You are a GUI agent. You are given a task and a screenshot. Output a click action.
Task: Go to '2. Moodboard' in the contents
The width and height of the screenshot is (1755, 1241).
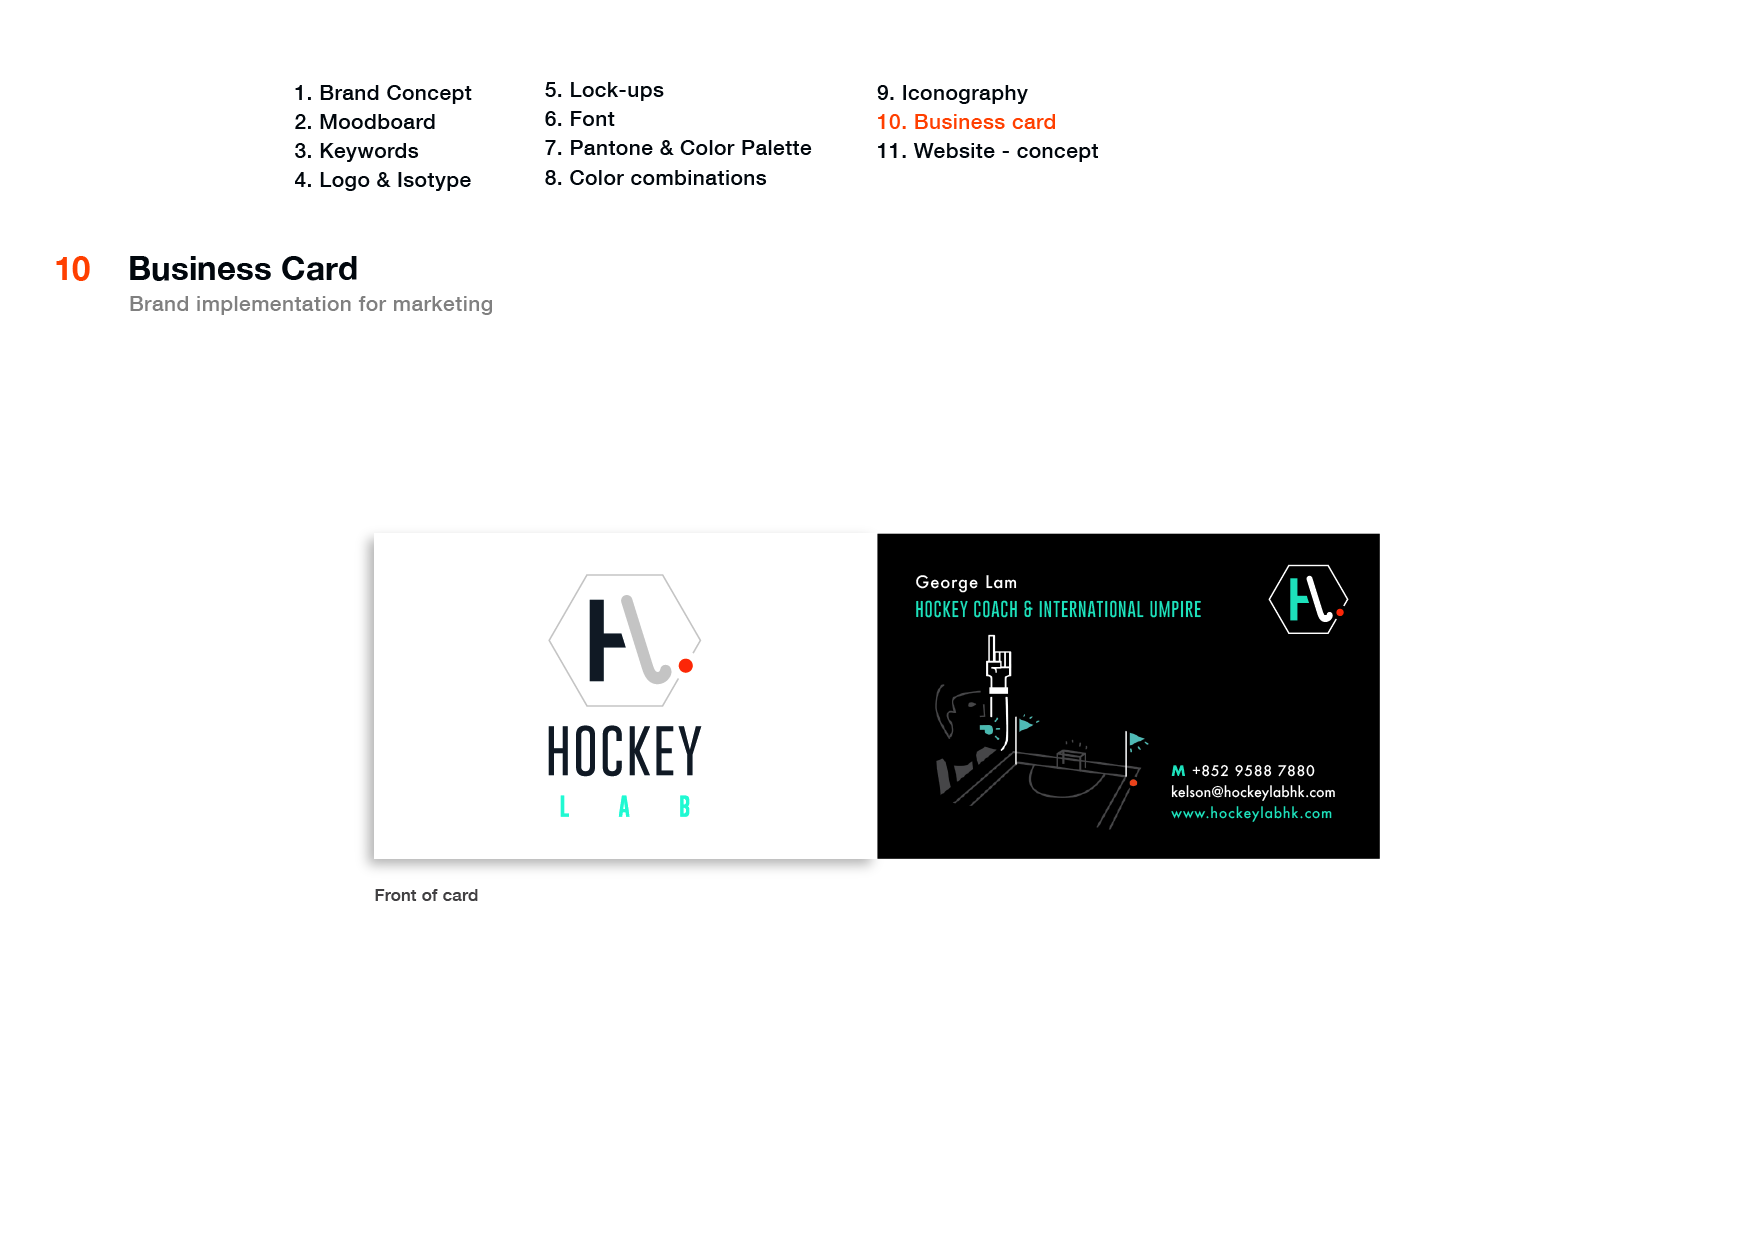tap(365, 122)
